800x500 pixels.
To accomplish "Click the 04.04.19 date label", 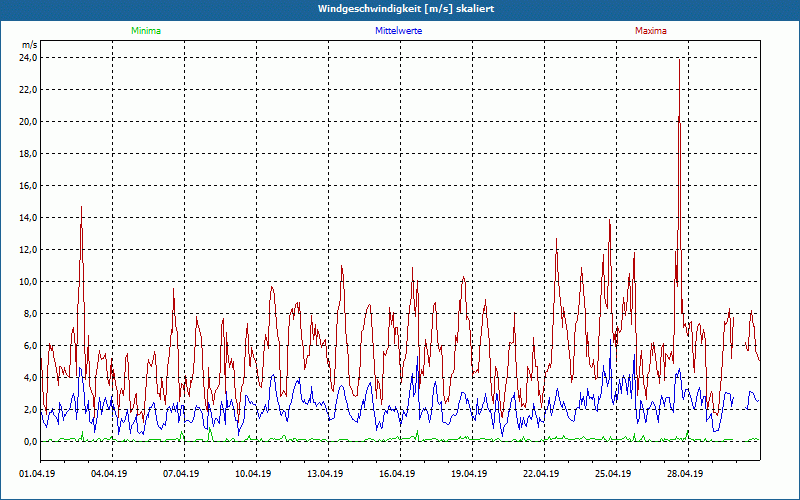I will pos(109,473).
